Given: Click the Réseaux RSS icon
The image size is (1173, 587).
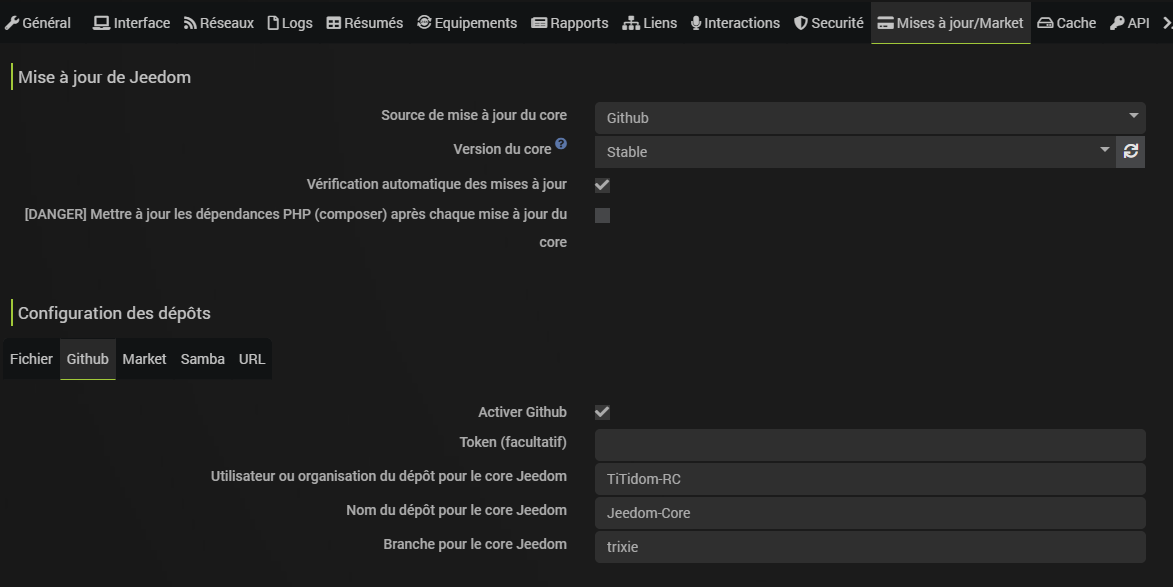Looking at the screenshot, I should [191, 23].
